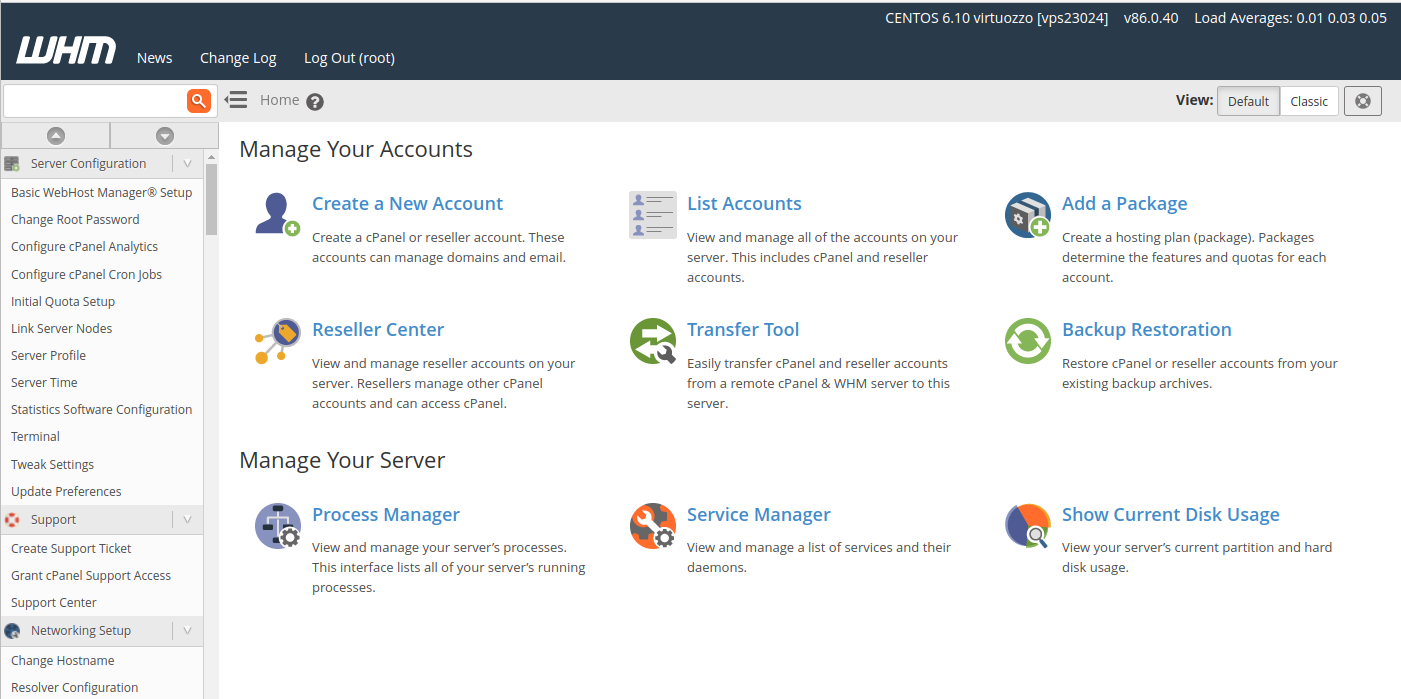Open List Accounts link
The width and height of the screenshot is (1401, 699).
tap(744, 204)
